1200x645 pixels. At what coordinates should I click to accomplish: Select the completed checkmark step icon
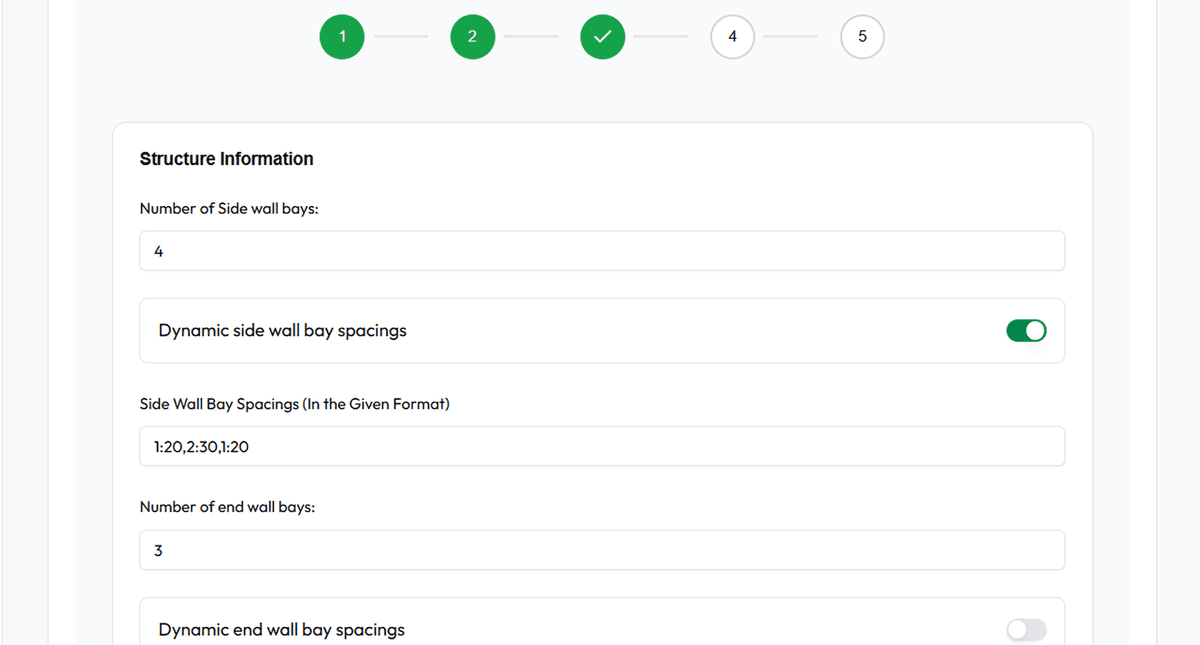point(602,37)
